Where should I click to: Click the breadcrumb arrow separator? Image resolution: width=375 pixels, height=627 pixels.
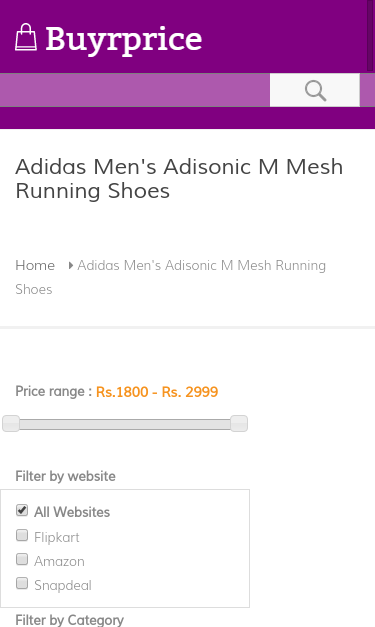pyautogui.click(x=71, y=265)
